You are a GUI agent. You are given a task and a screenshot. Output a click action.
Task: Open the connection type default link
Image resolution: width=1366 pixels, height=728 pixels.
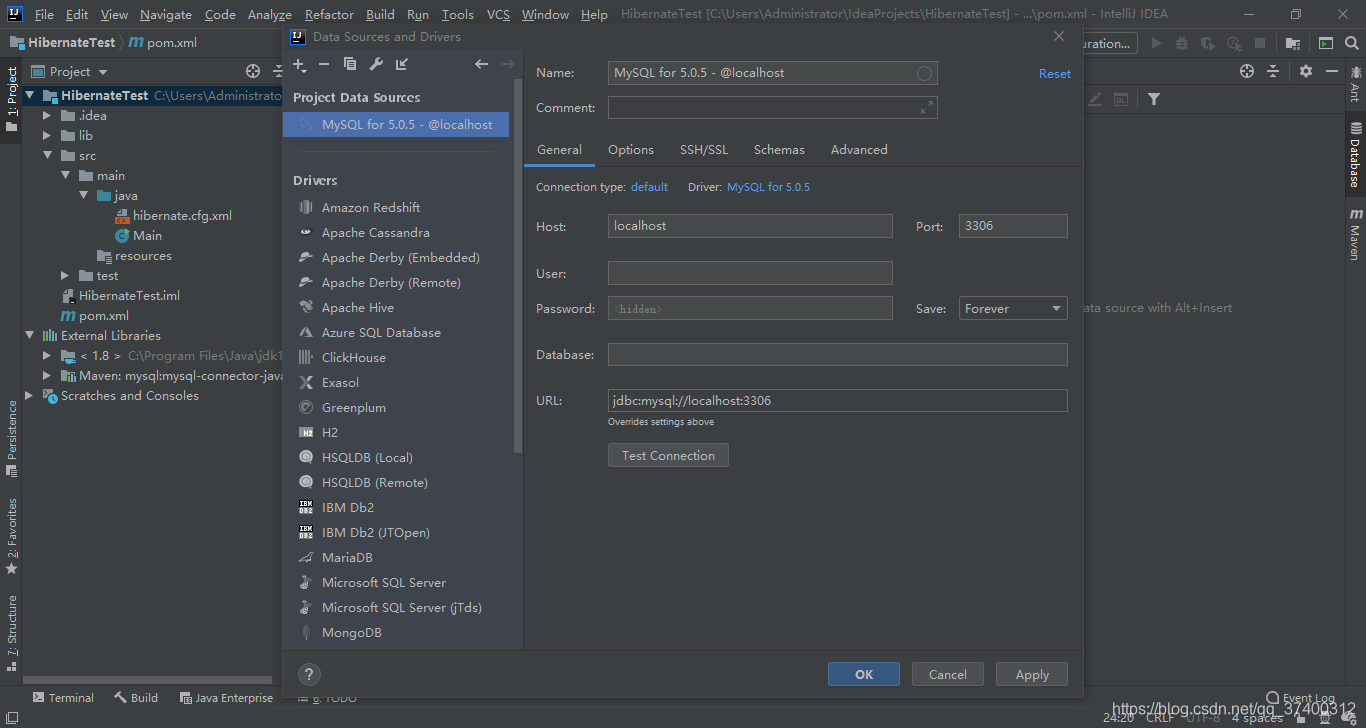click(649, 187)
